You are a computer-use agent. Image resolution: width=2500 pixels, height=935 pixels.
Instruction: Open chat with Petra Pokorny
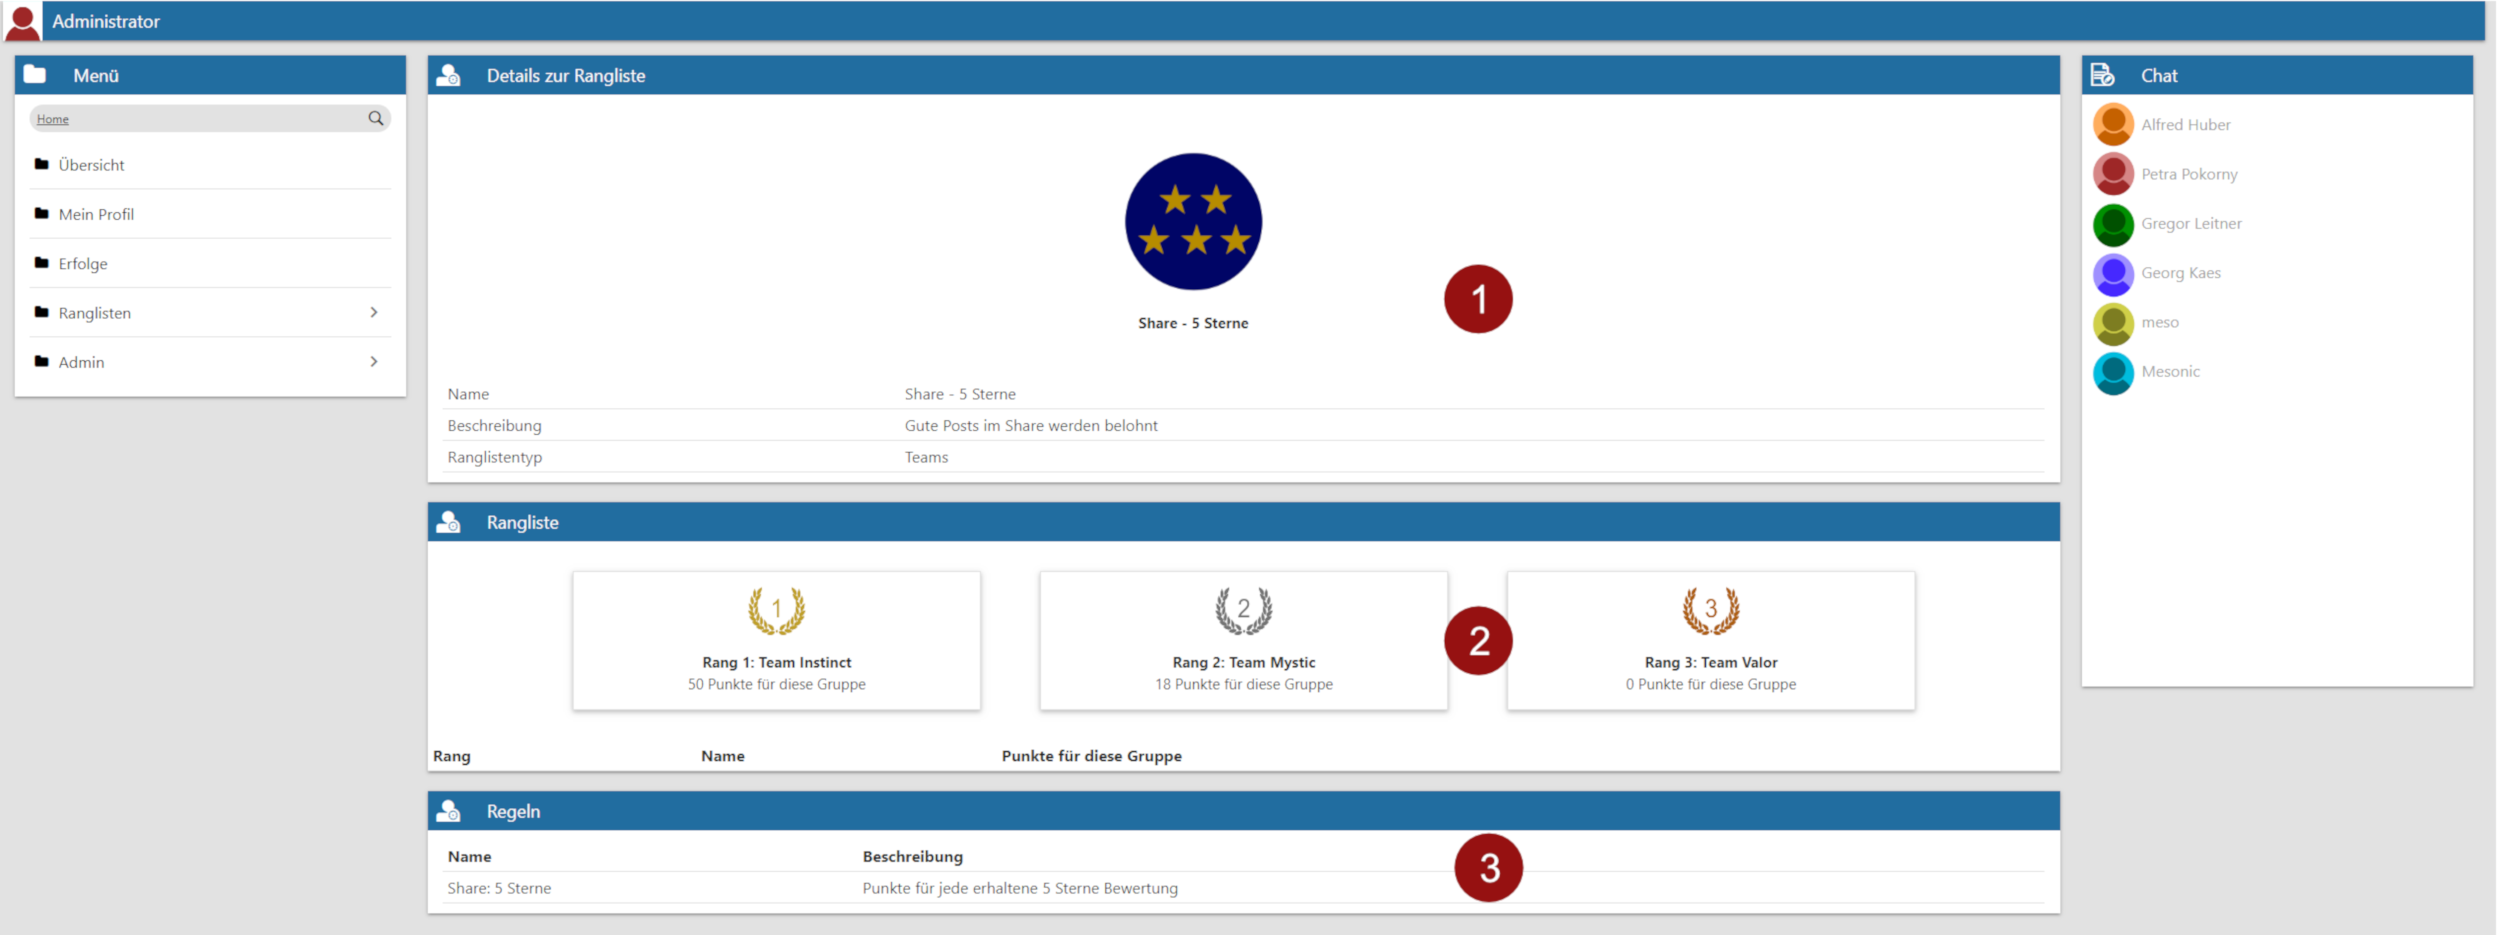(2189, 174)
